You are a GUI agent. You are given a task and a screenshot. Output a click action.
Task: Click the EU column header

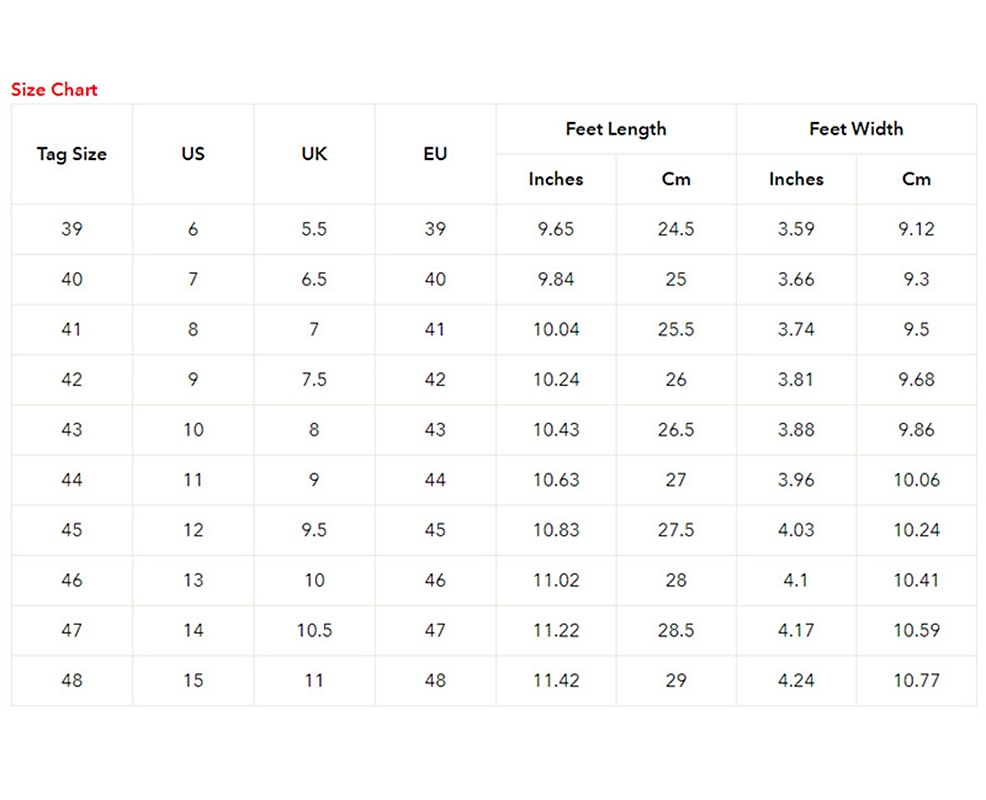click(x=435, y=154)
